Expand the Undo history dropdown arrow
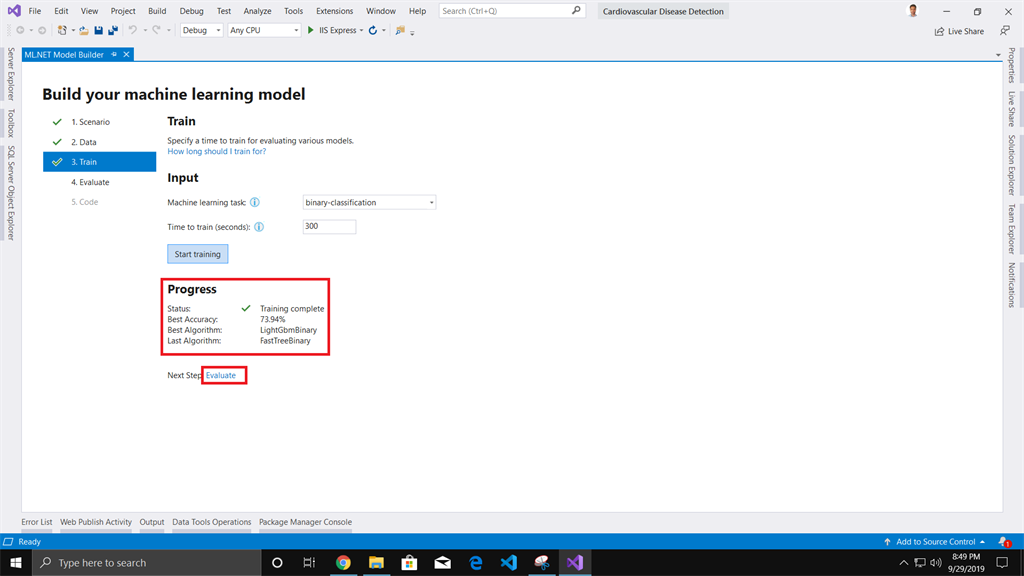1024x576 pixels. [x=145, y=31]
